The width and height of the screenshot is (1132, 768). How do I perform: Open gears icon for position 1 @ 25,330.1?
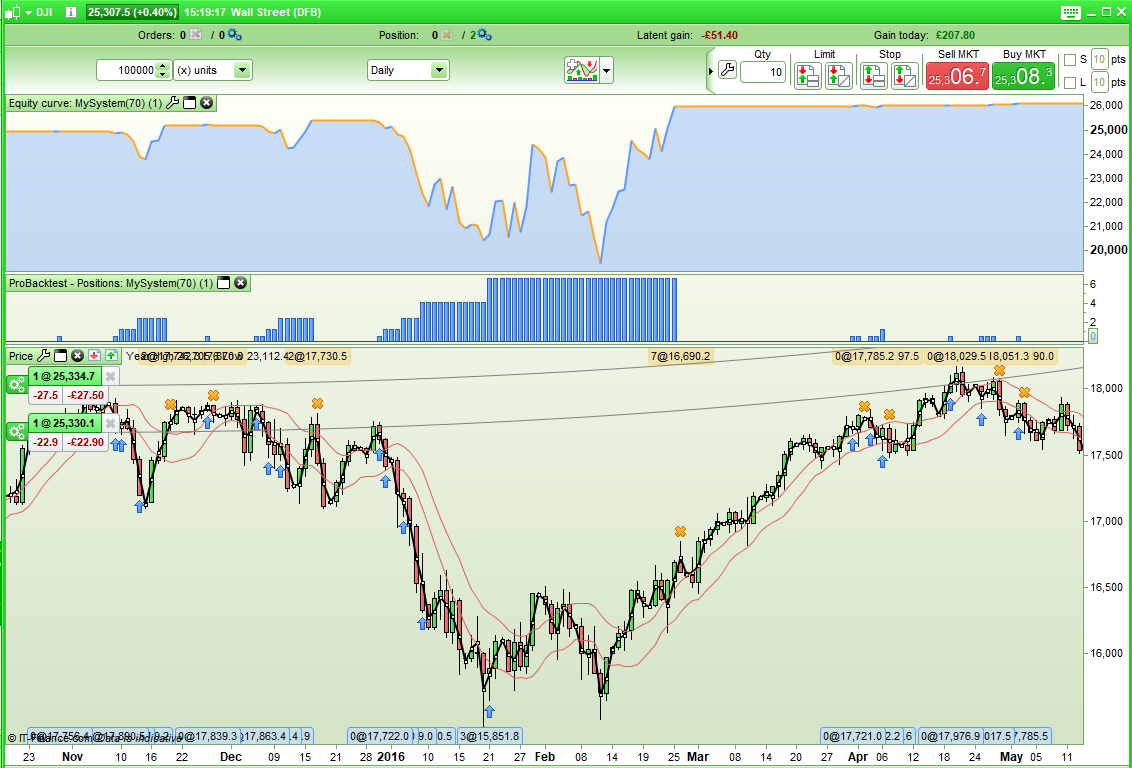[17, 432]
